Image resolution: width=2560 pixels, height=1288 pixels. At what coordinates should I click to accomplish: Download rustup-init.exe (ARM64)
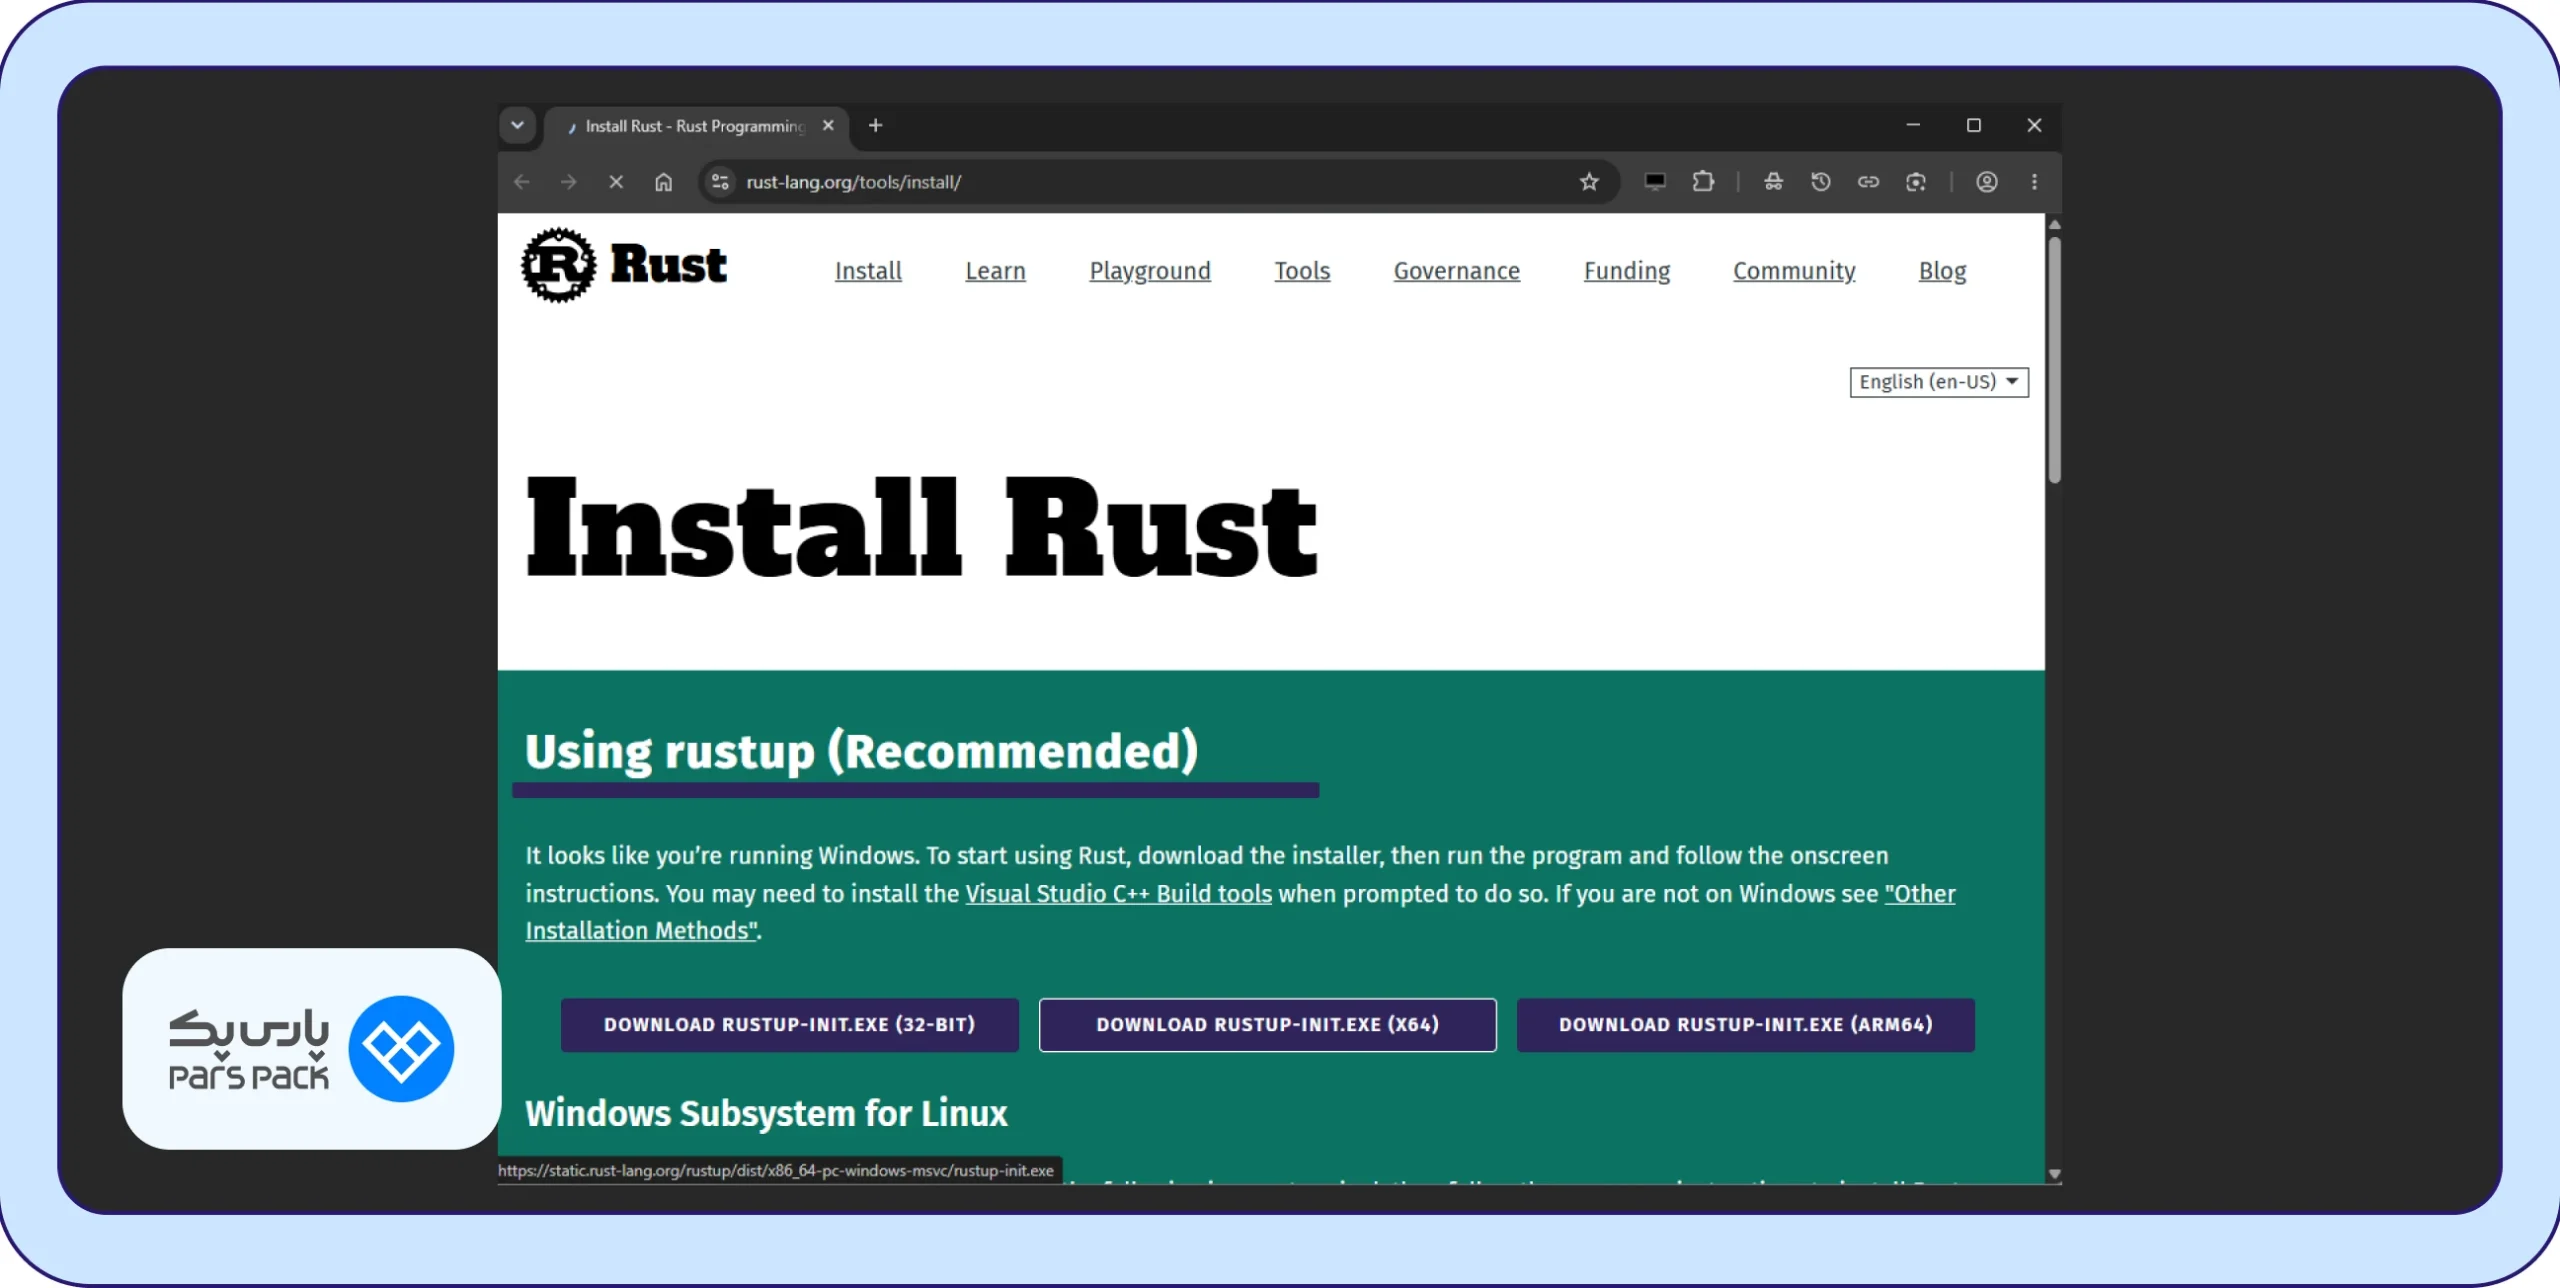tap(1745, 1025)
